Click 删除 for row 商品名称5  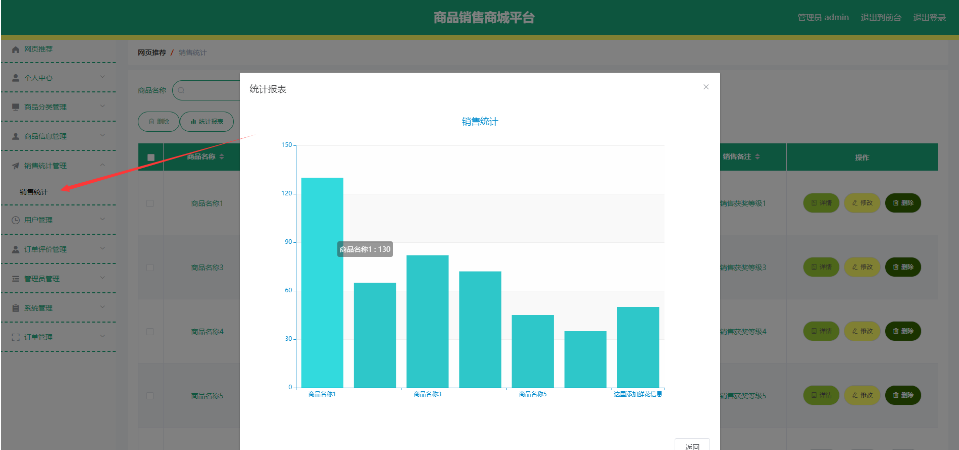[x=903, y=396]
